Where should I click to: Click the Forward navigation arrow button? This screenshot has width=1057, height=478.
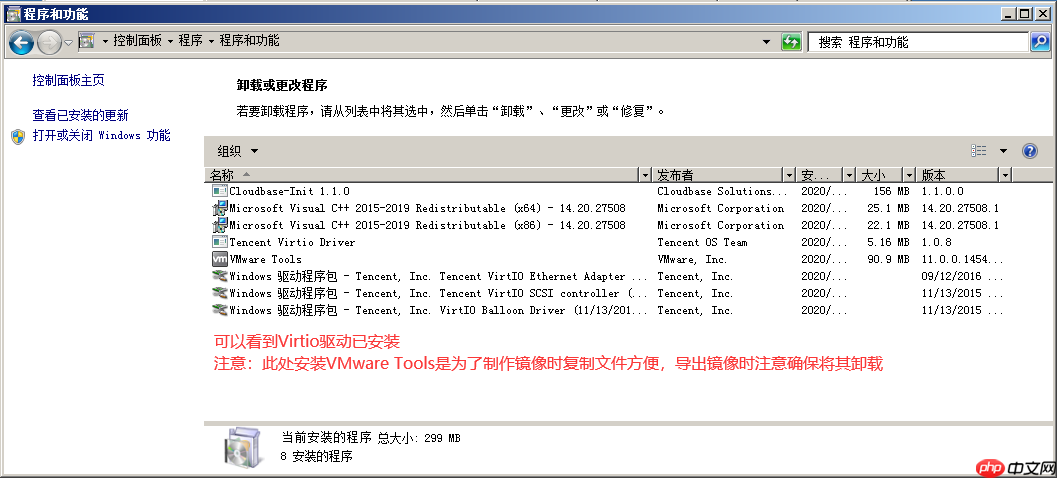pyautogui.click(x=49, y=43)
